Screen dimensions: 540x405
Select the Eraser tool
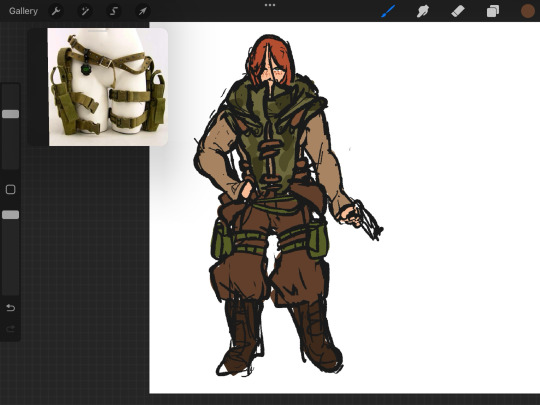pyautogui.click(x=458, y=11)
